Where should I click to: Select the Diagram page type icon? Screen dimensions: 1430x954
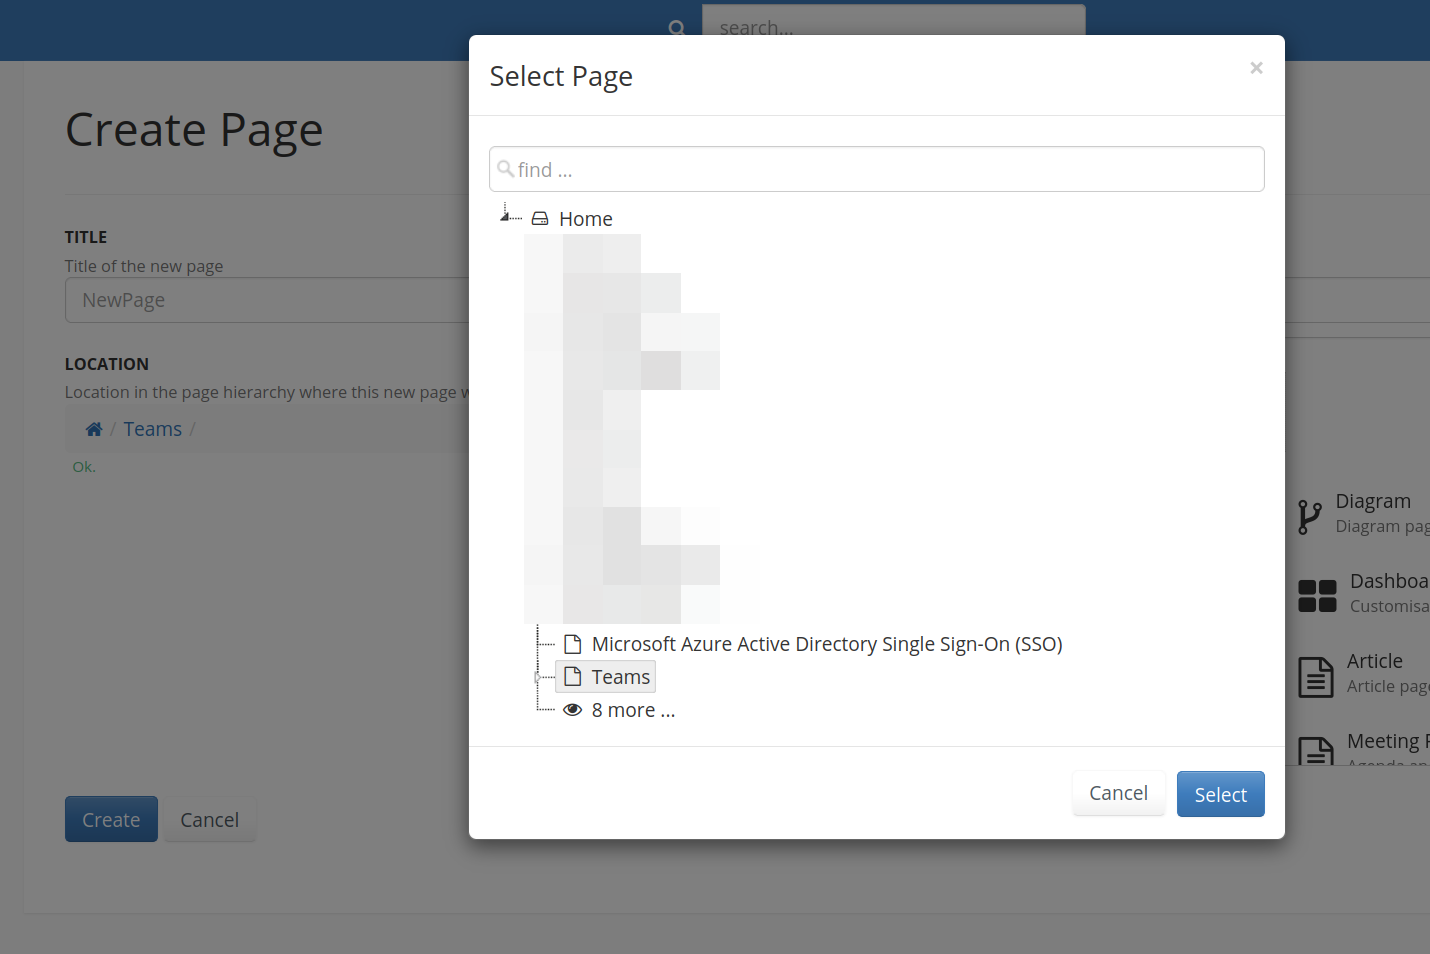[1311, 516]
